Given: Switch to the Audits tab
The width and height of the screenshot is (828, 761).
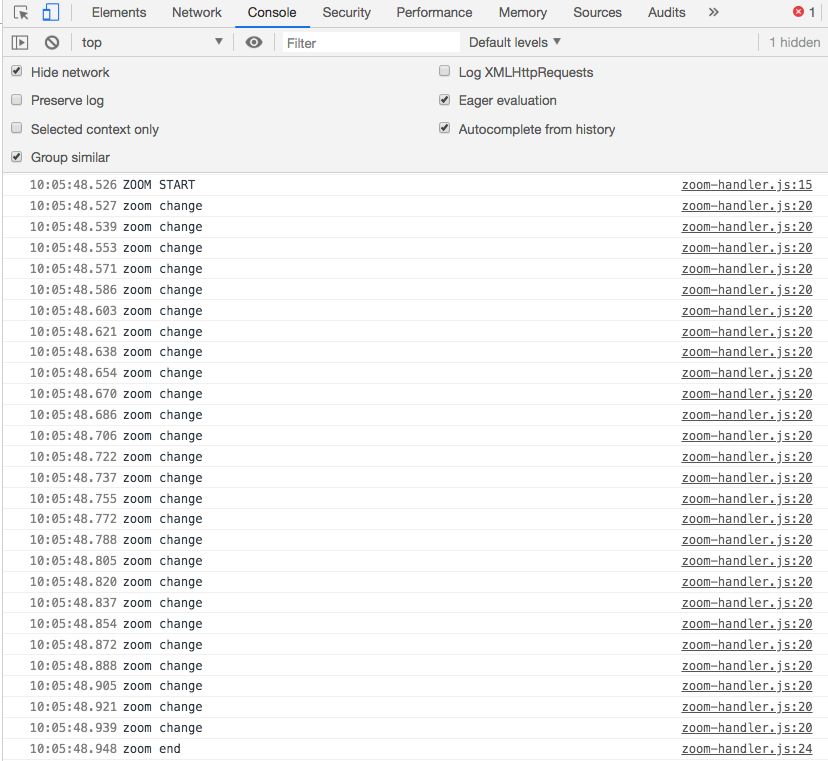Looking at the screenshot, I should tap(666, 12).
